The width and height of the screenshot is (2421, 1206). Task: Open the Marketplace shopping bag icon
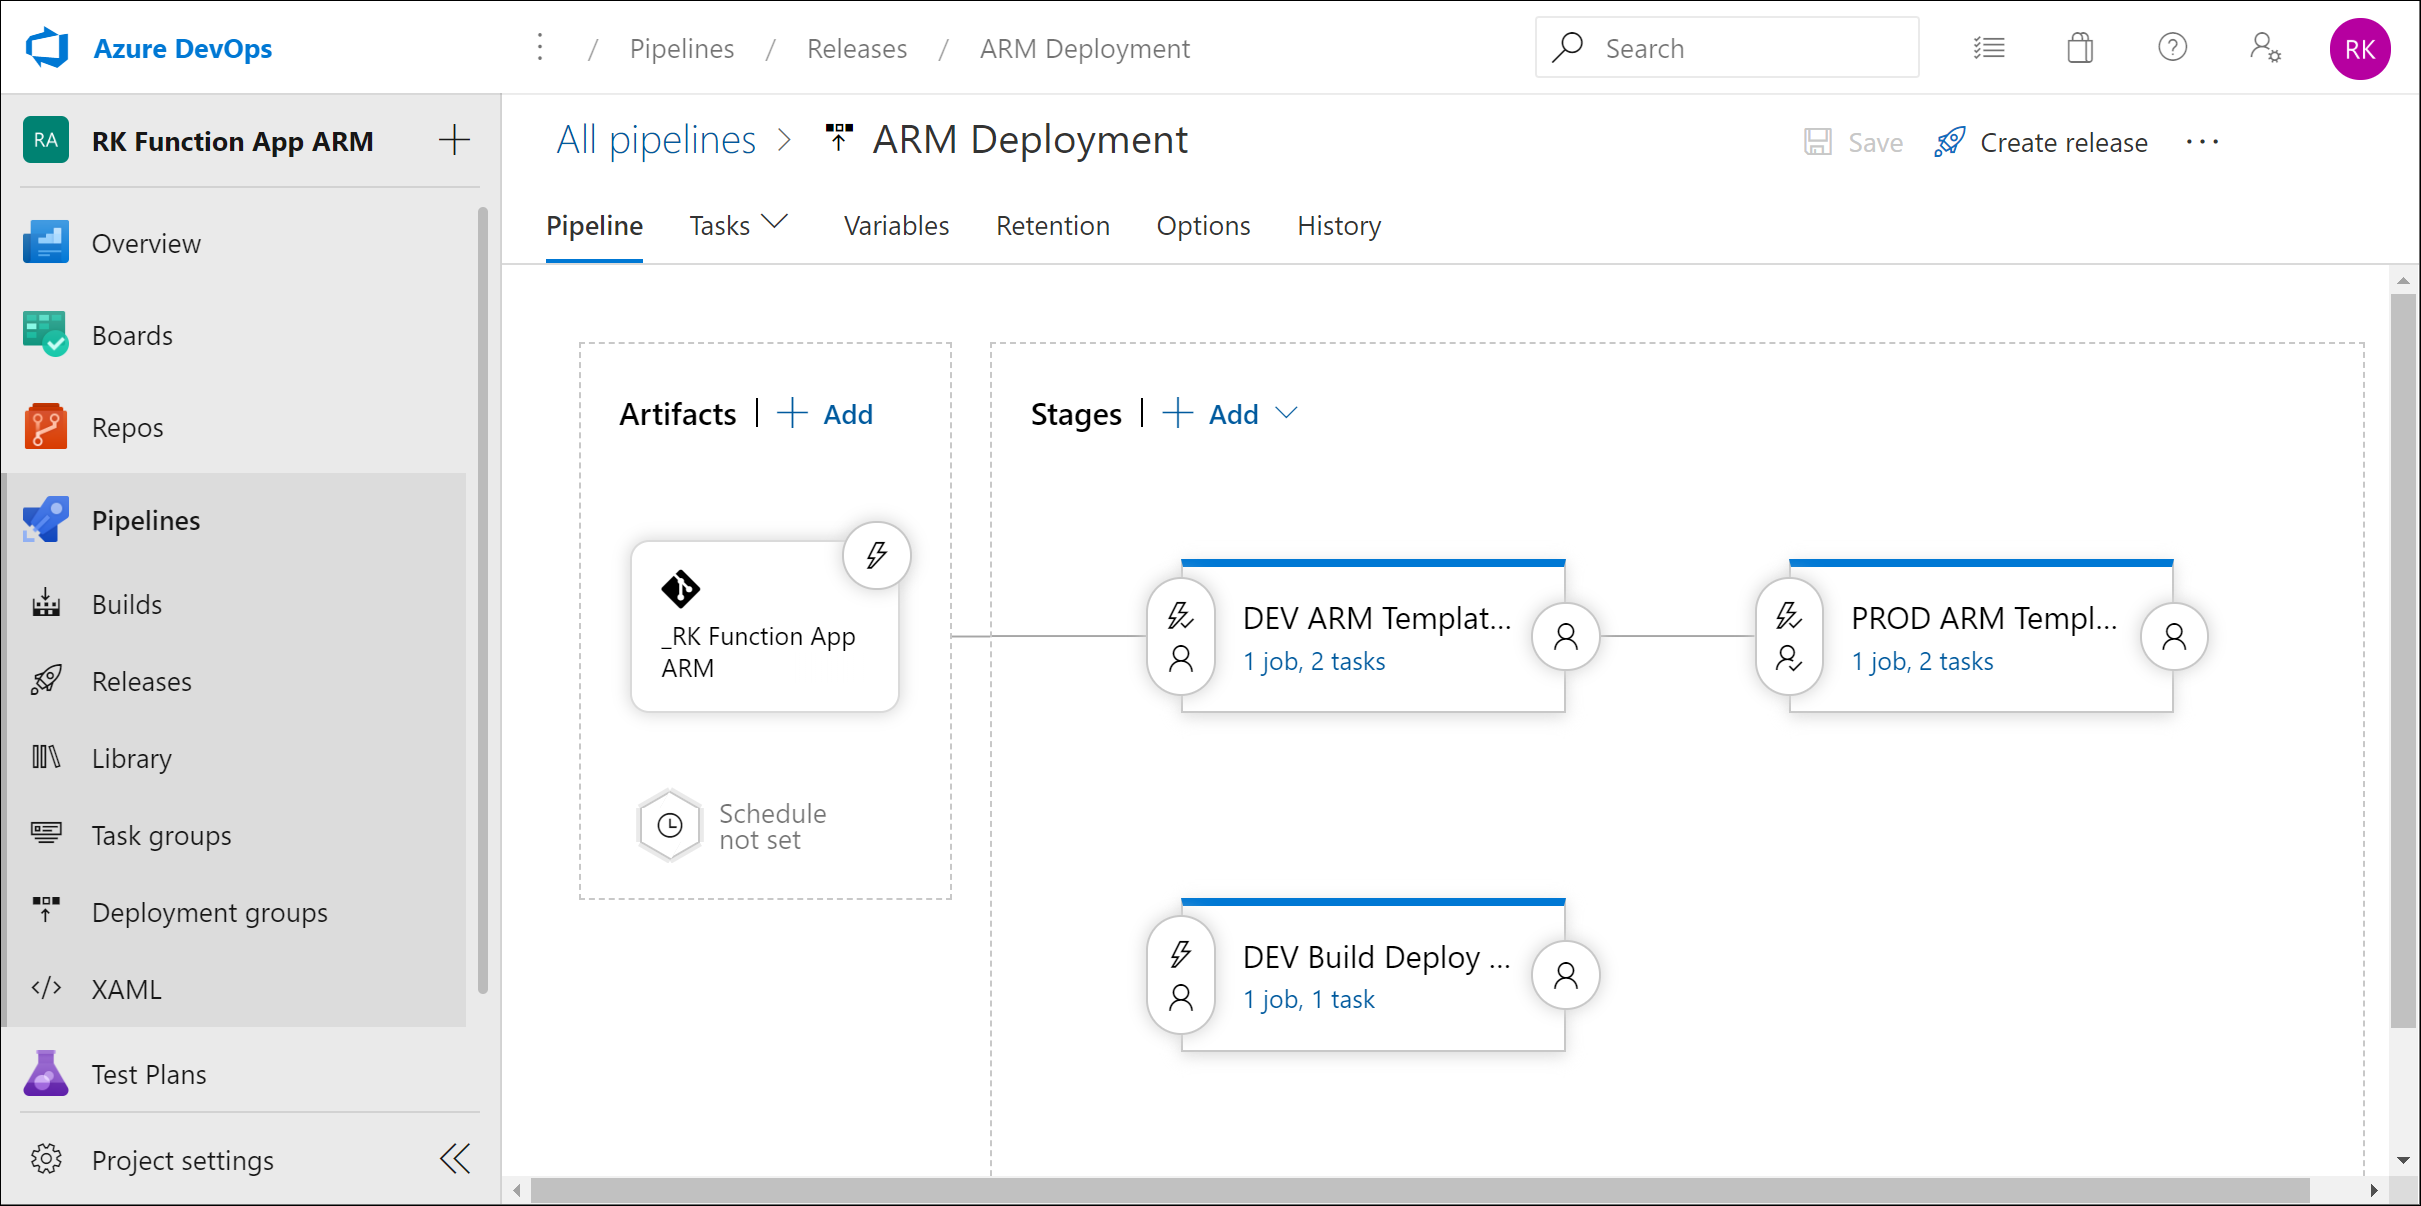[x=2080, y=48]
